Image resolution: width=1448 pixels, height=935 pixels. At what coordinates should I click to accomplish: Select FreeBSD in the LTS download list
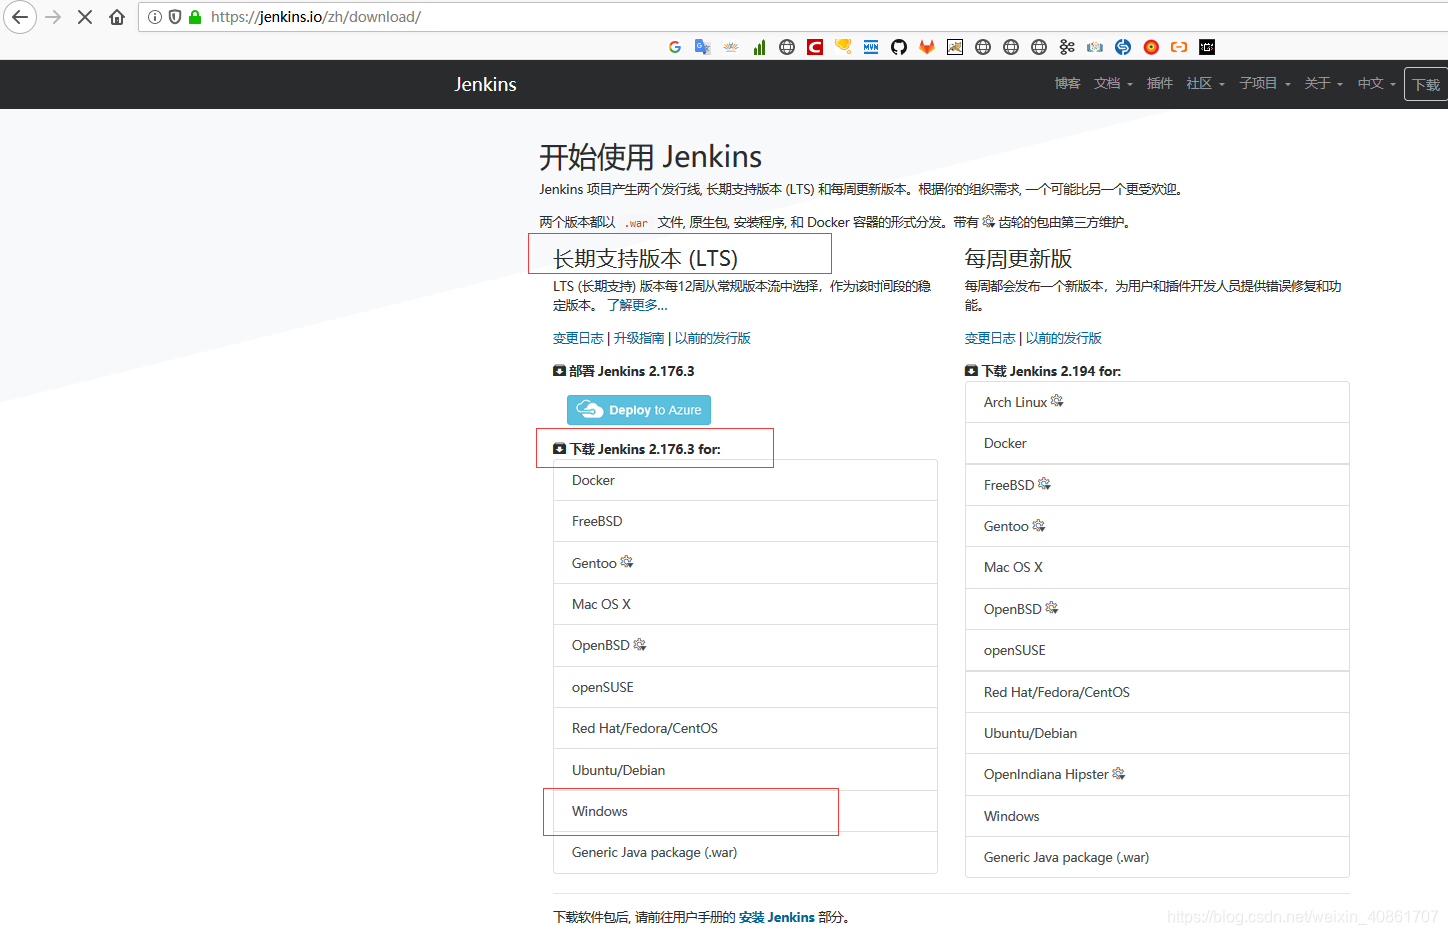click(x=745, y=521)
